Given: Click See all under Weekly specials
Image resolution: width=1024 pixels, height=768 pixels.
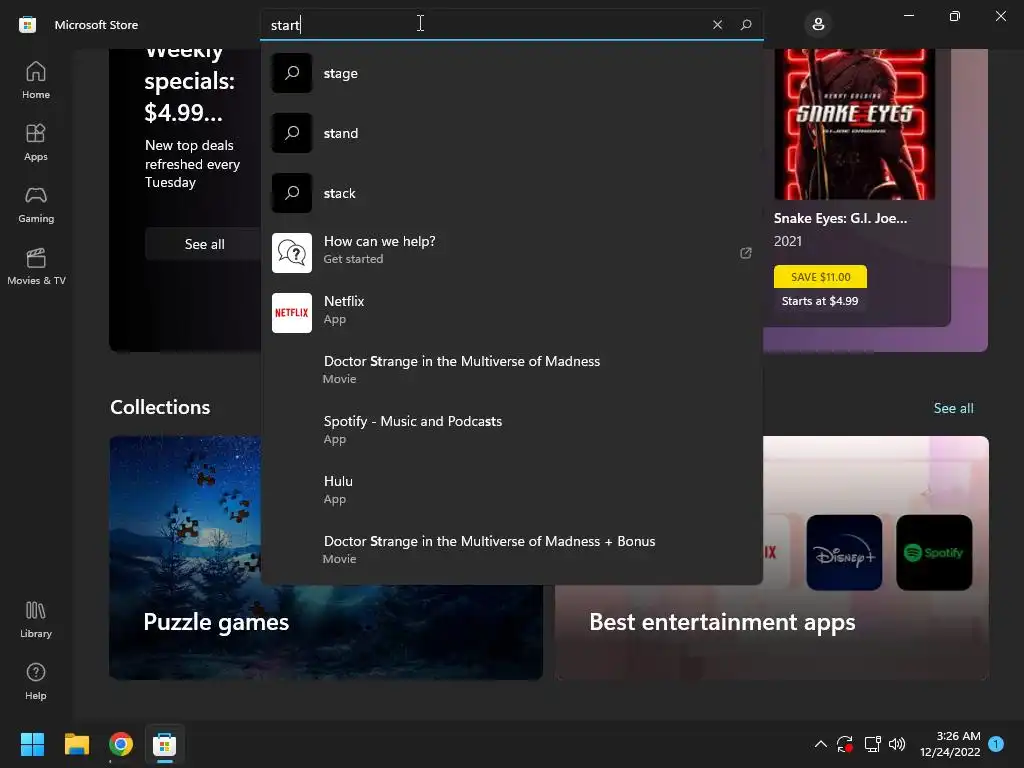Looking at the screenshot, I should (204, 244).
